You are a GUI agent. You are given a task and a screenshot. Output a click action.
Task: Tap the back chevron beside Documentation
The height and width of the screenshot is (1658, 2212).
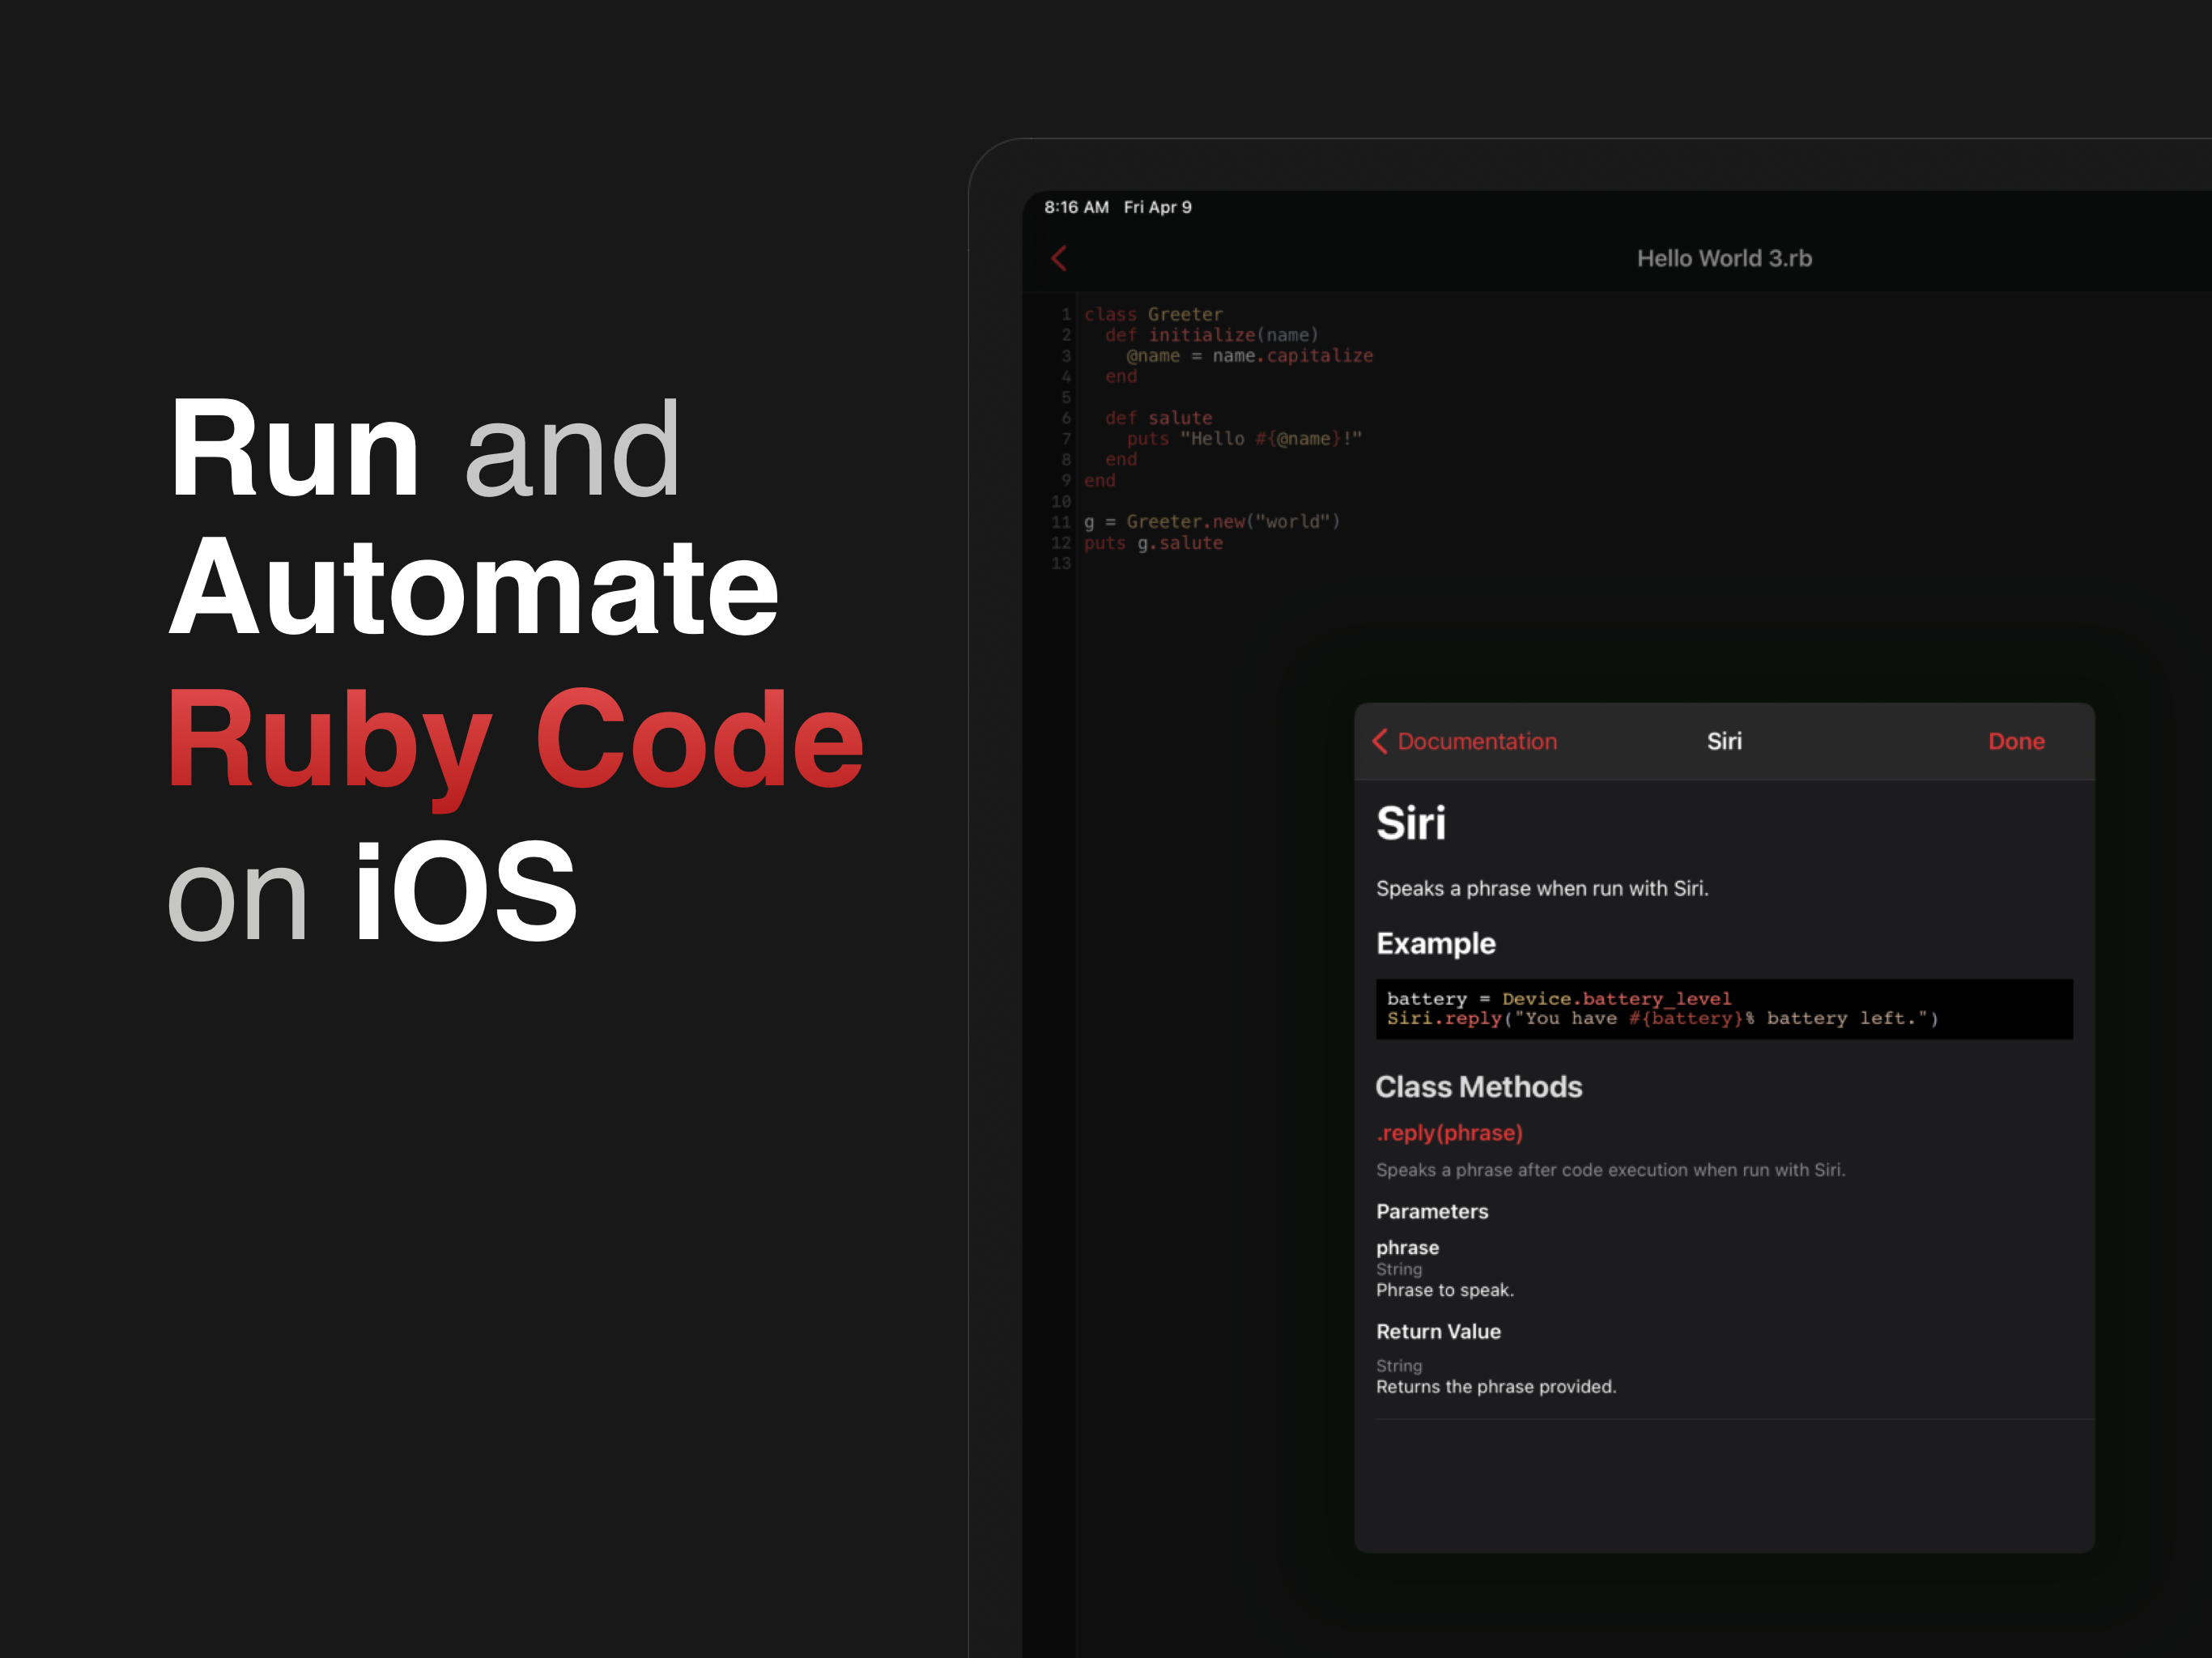pos(1380,741)
